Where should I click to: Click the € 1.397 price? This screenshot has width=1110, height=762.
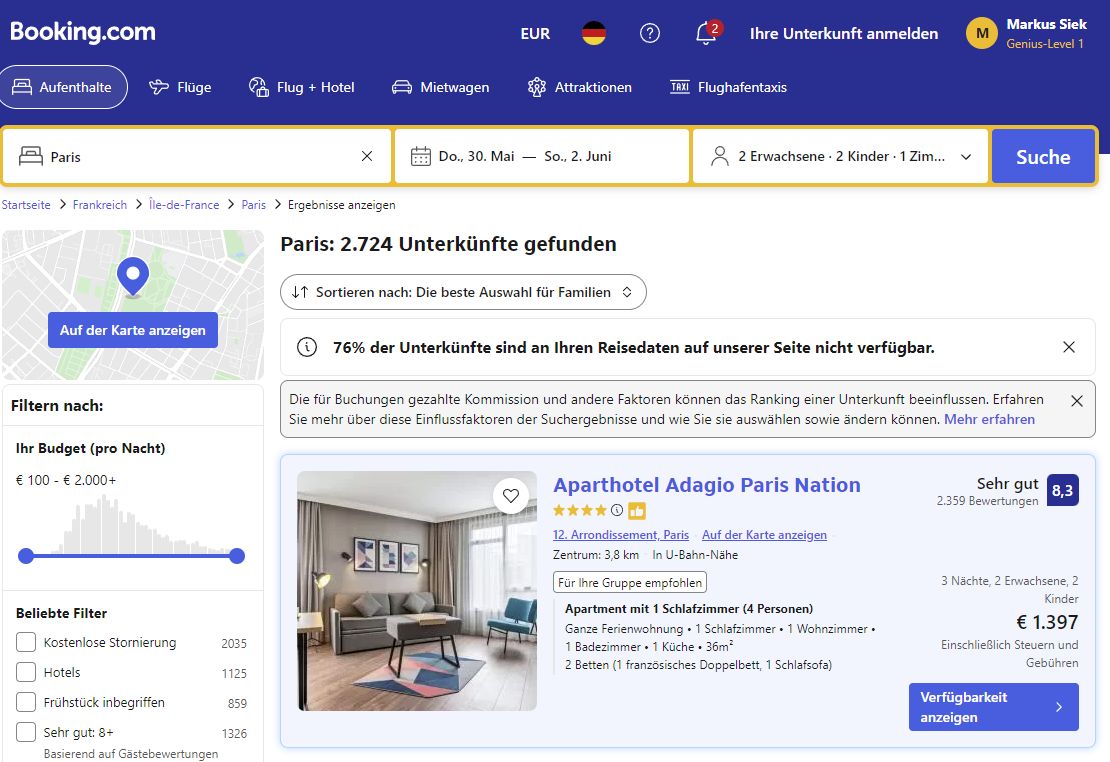tap(1047, 622)
